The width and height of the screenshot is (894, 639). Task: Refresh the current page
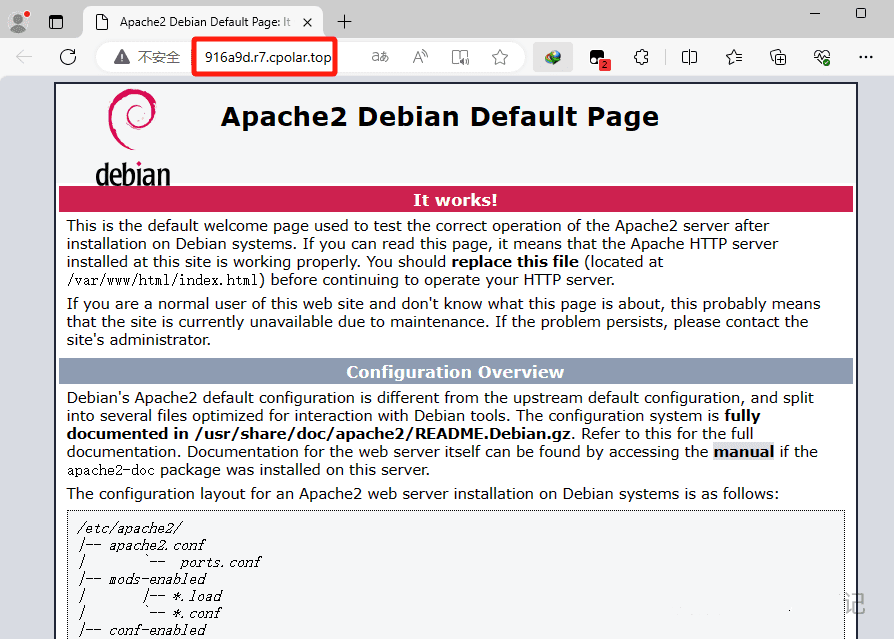[68, 57]
